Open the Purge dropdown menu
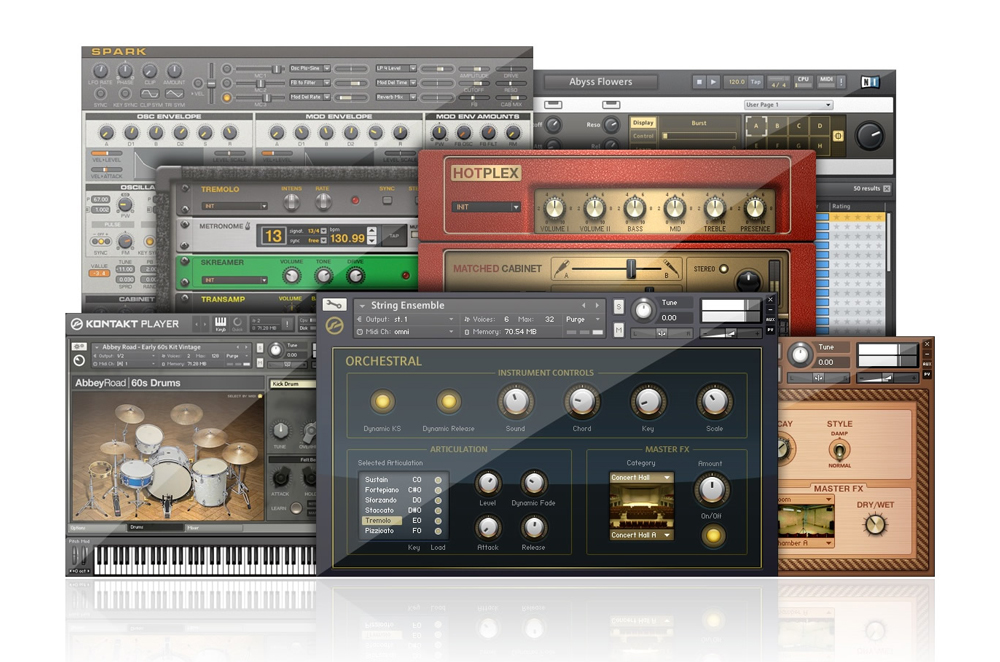Screen dimensions: 1000x662 [584, 319]
